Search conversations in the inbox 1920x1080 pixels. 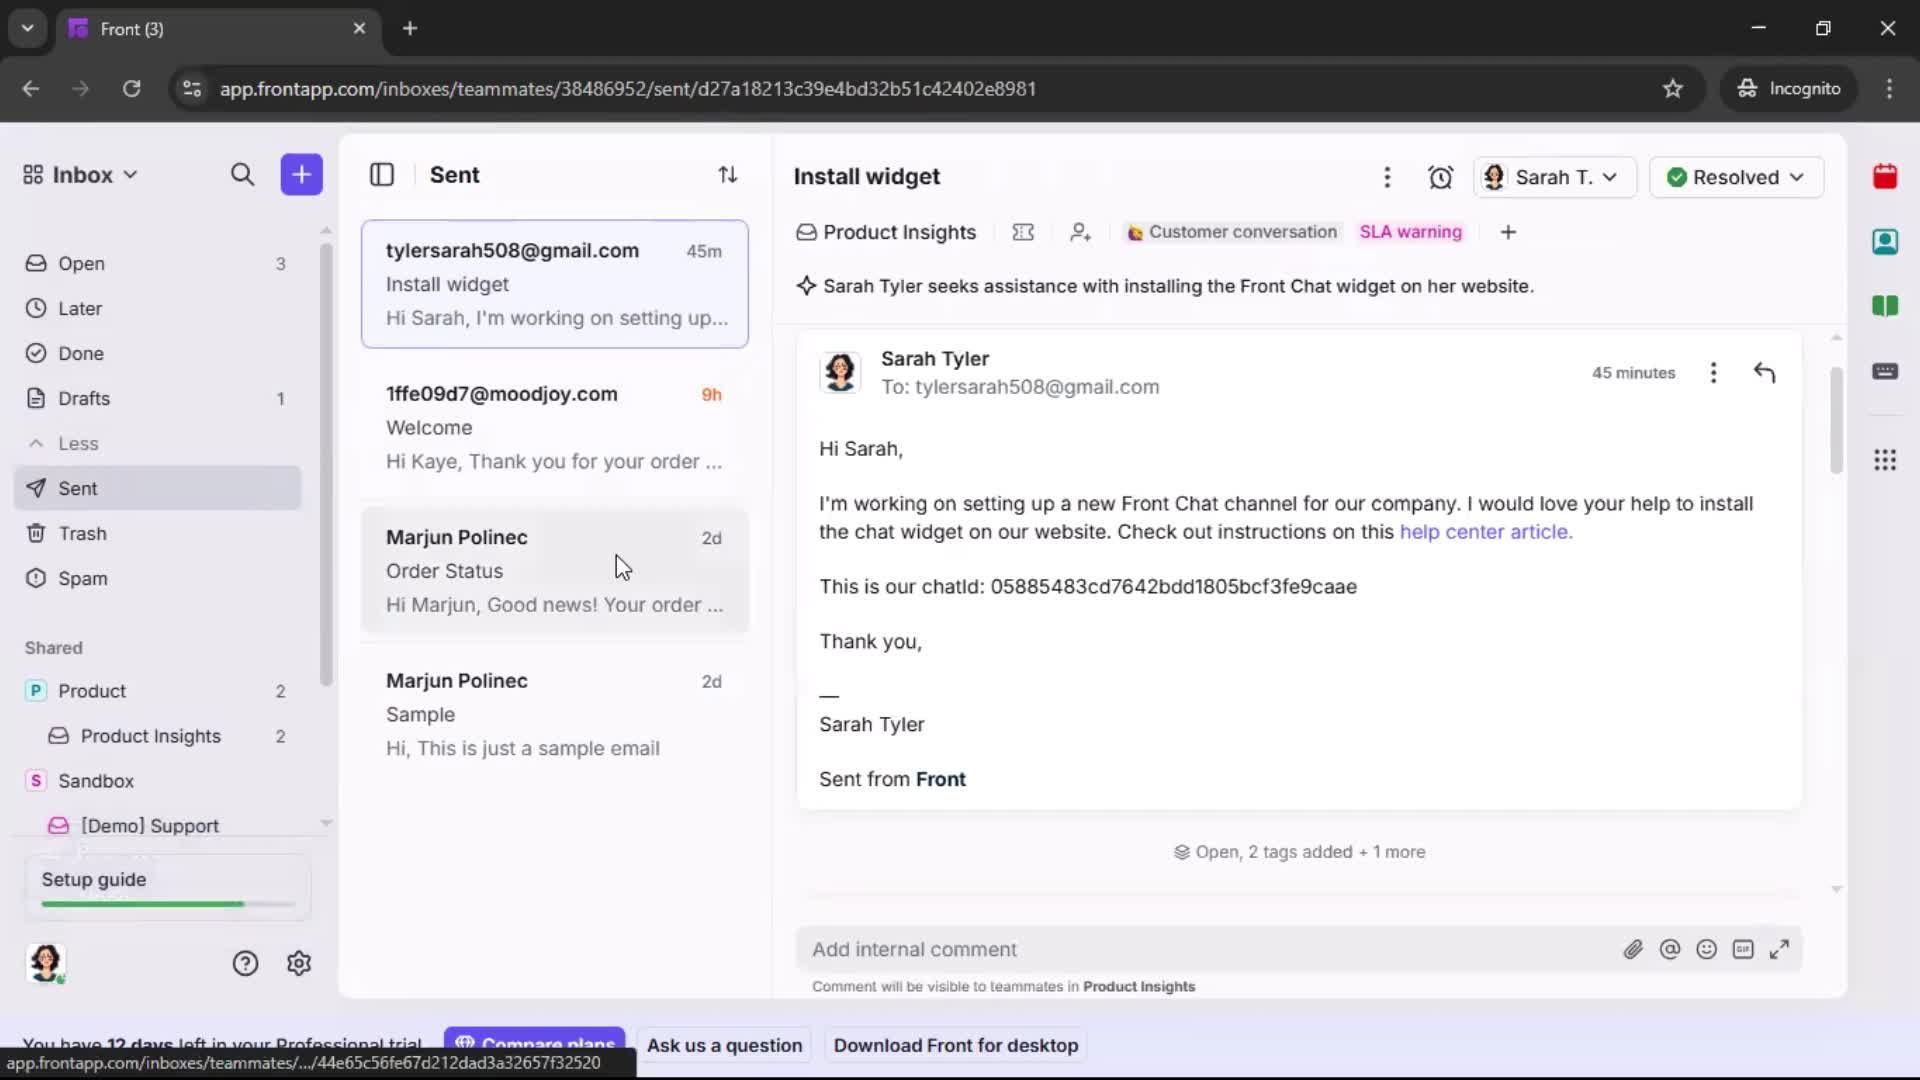coord(243,174)
